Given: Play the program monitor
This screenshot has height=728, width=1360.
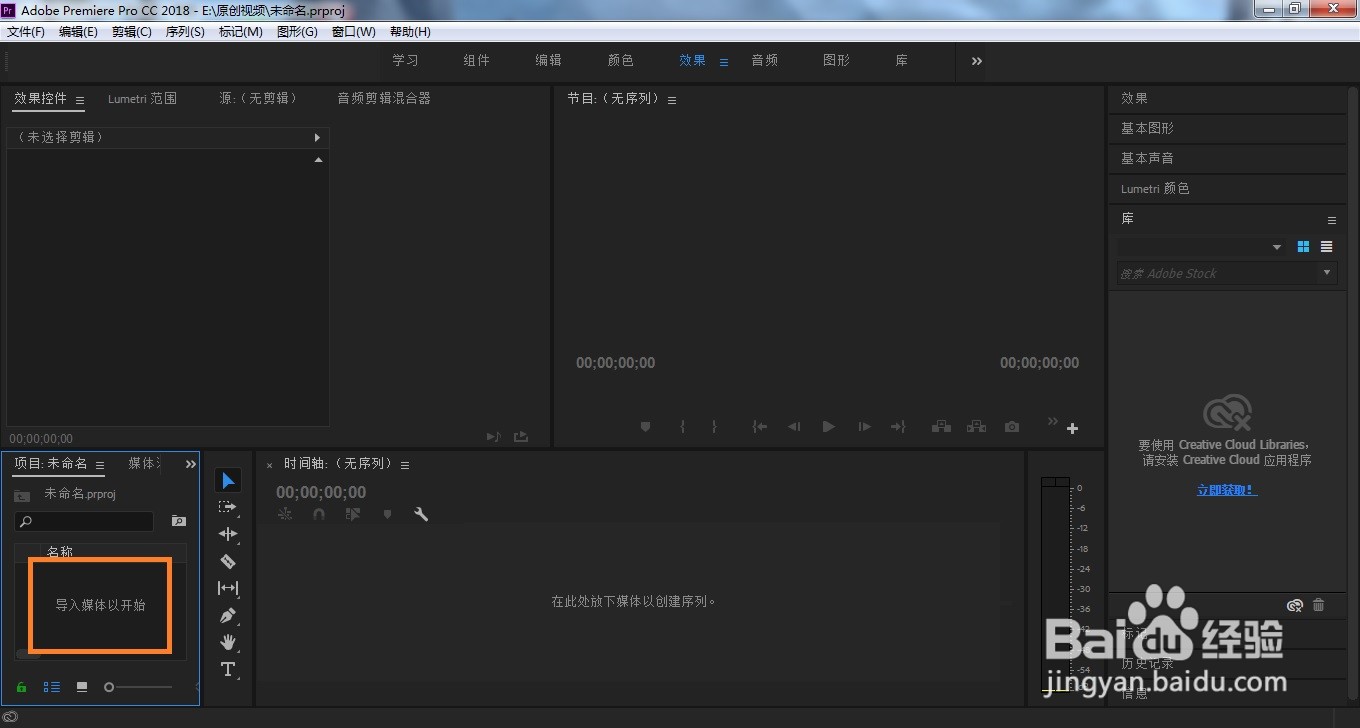Looking at the screenshot, I should tap(828, 427).
